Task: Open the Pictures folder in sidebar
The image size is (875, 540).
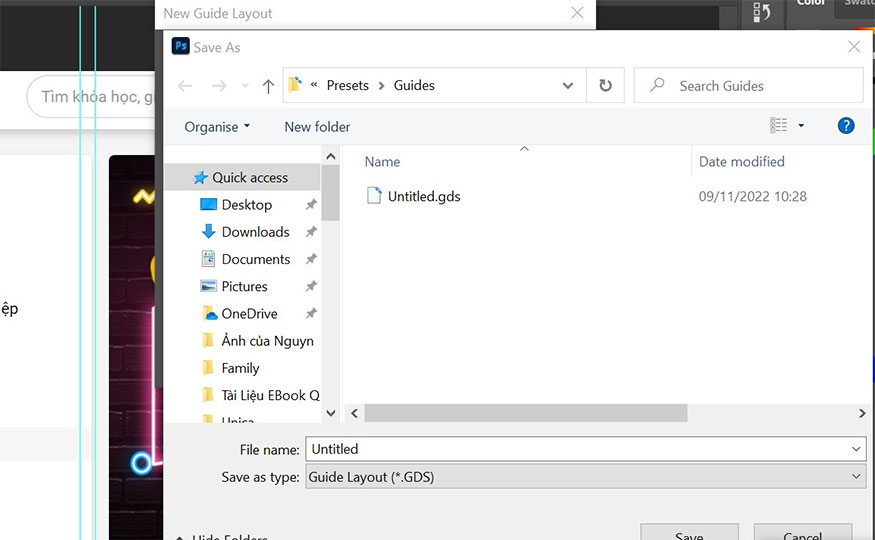Action: (244, 286)
